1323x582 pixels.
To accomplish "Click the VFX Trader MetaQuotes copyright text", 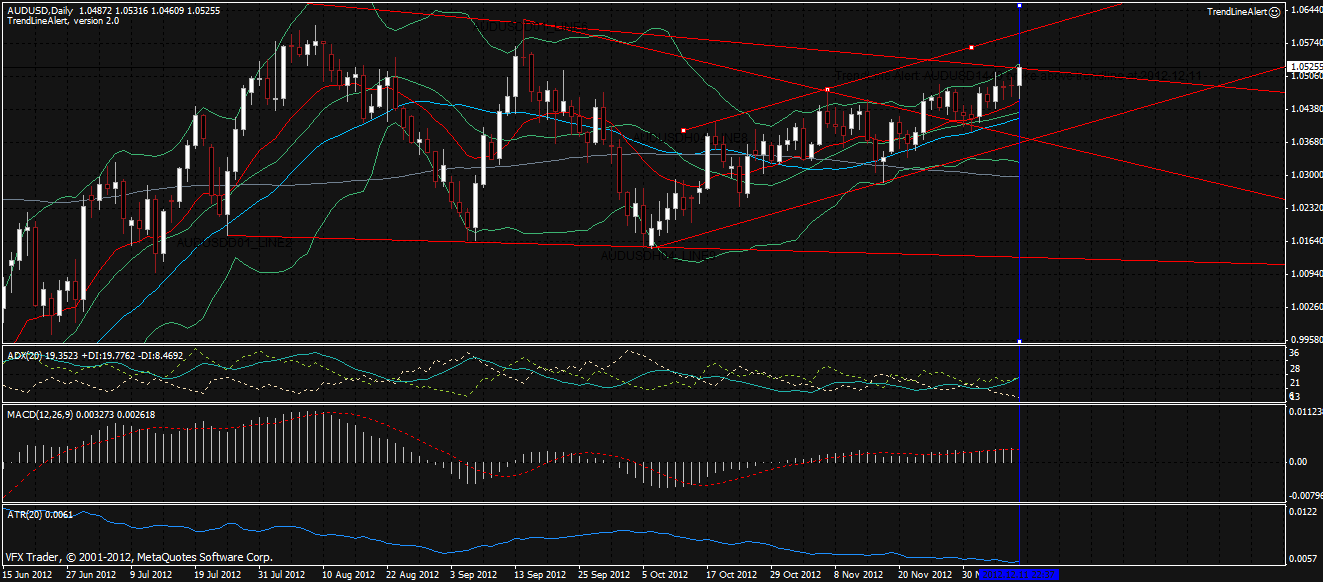I will tap(139, 557).
